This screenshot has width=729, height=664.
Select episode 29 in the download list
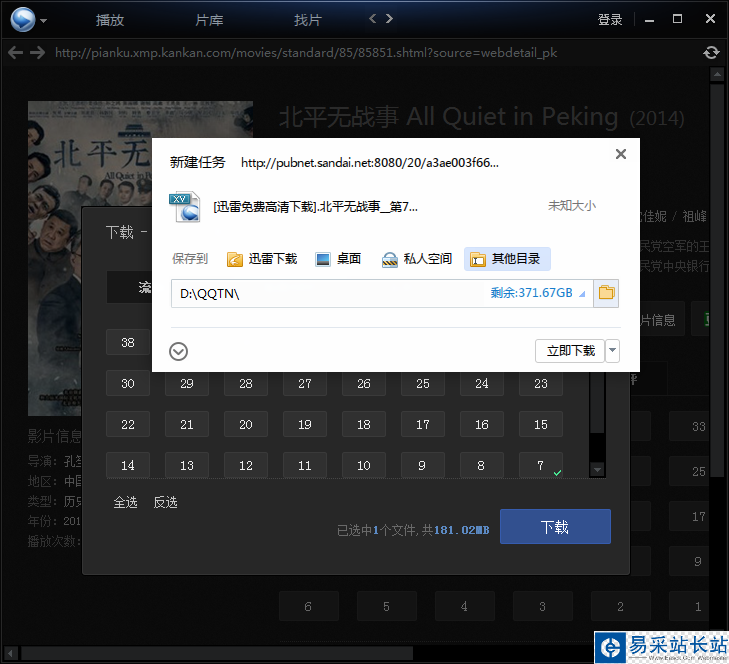187,383
